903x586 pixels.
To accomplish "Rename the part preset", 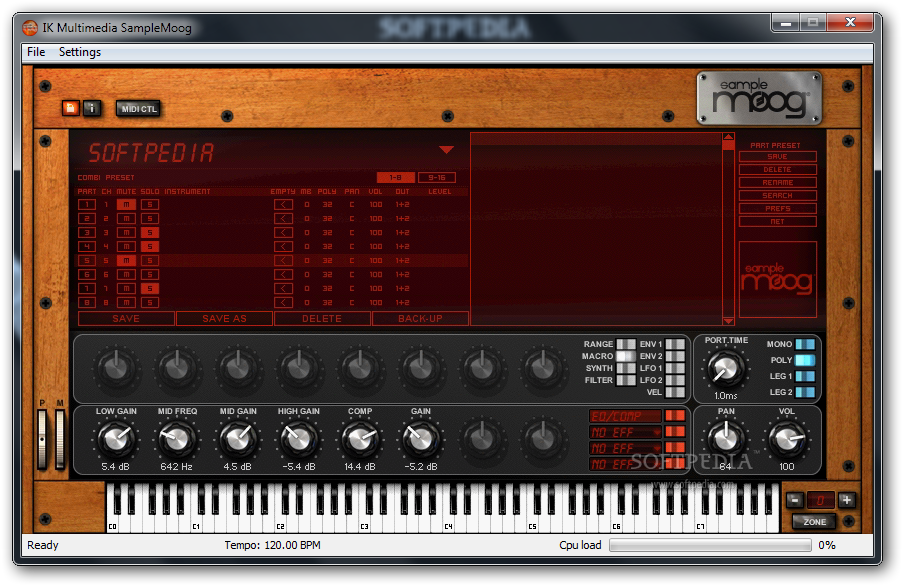I will point(777,182).
